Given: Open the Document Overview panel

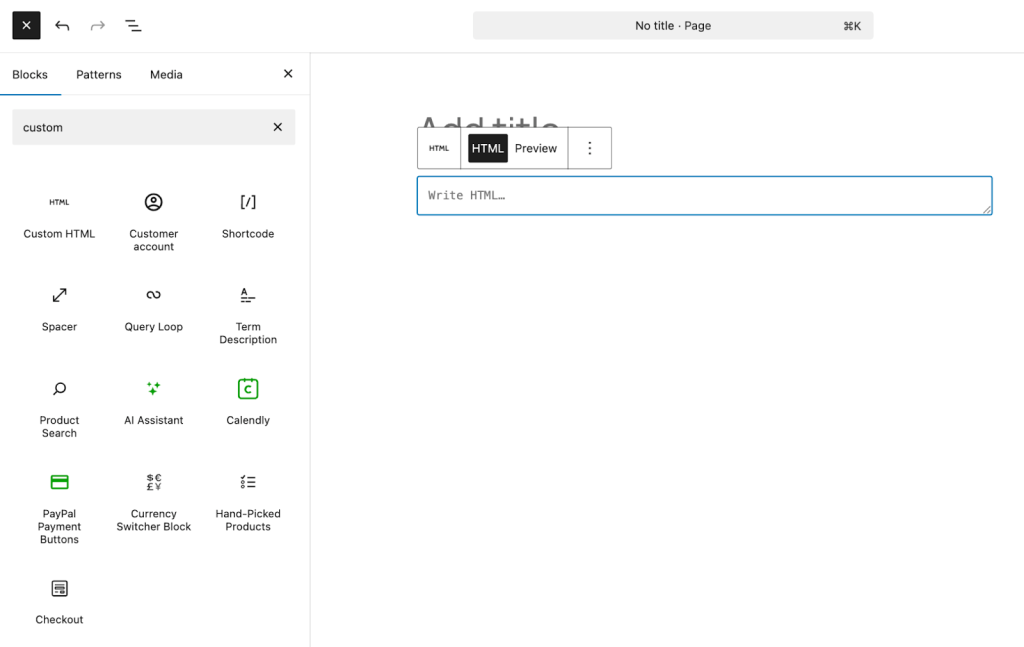Looking at the screenshot, I should [x=133, y=25].
